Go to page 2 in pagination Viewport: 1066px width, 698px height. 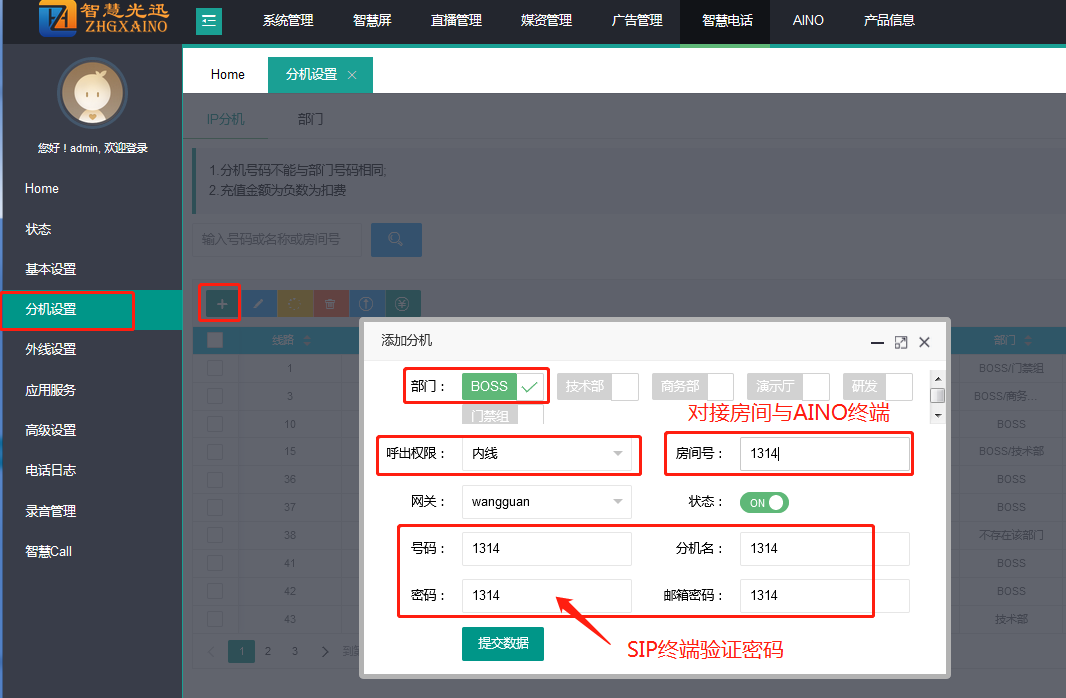tap(268, 651)
